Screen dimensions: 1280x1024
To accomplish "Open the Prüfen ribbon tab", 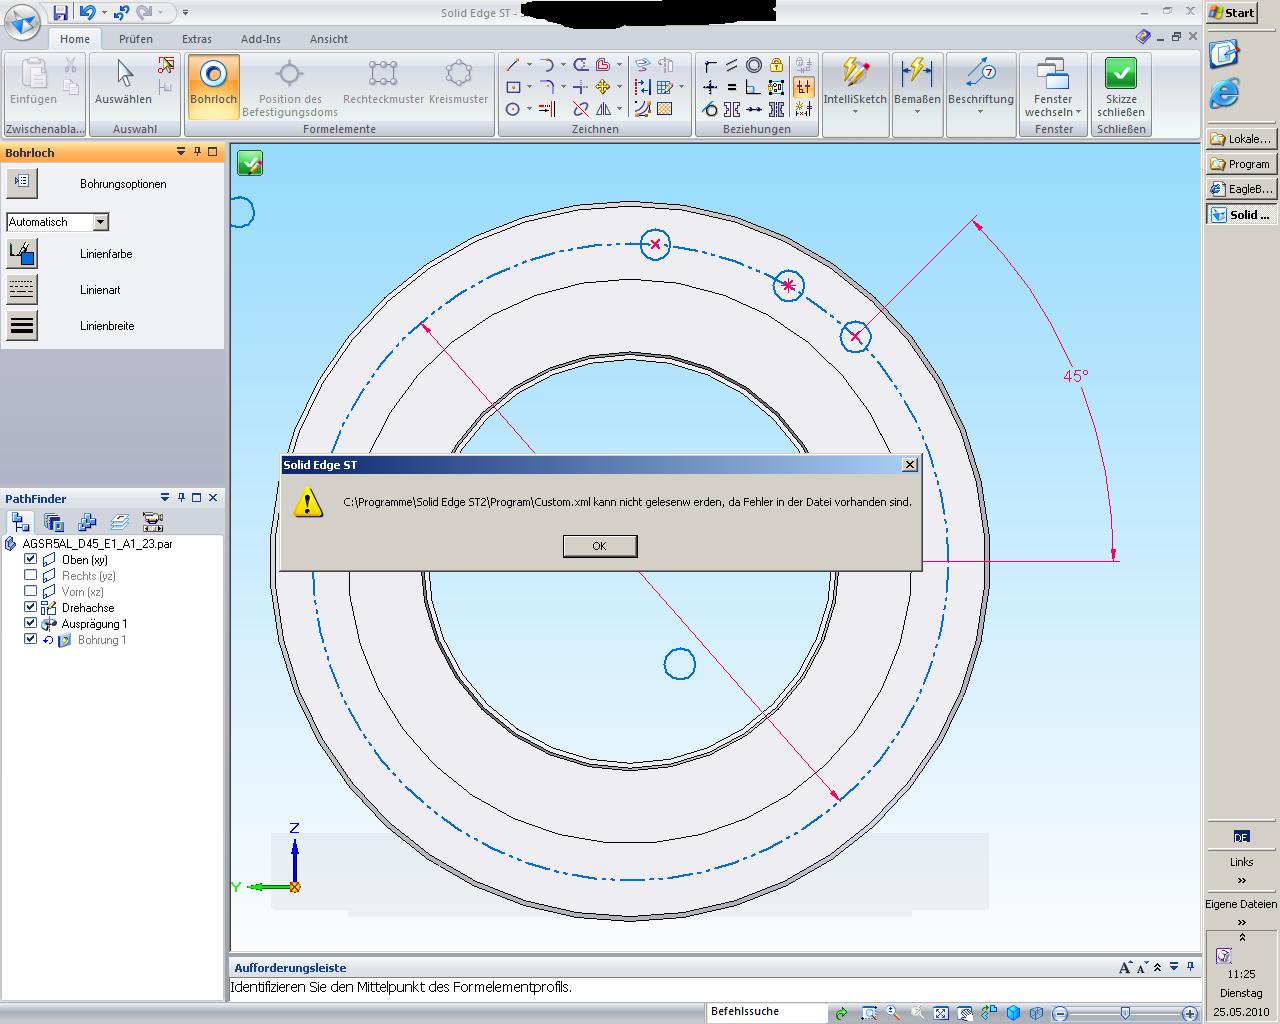I will coord(136,39).
